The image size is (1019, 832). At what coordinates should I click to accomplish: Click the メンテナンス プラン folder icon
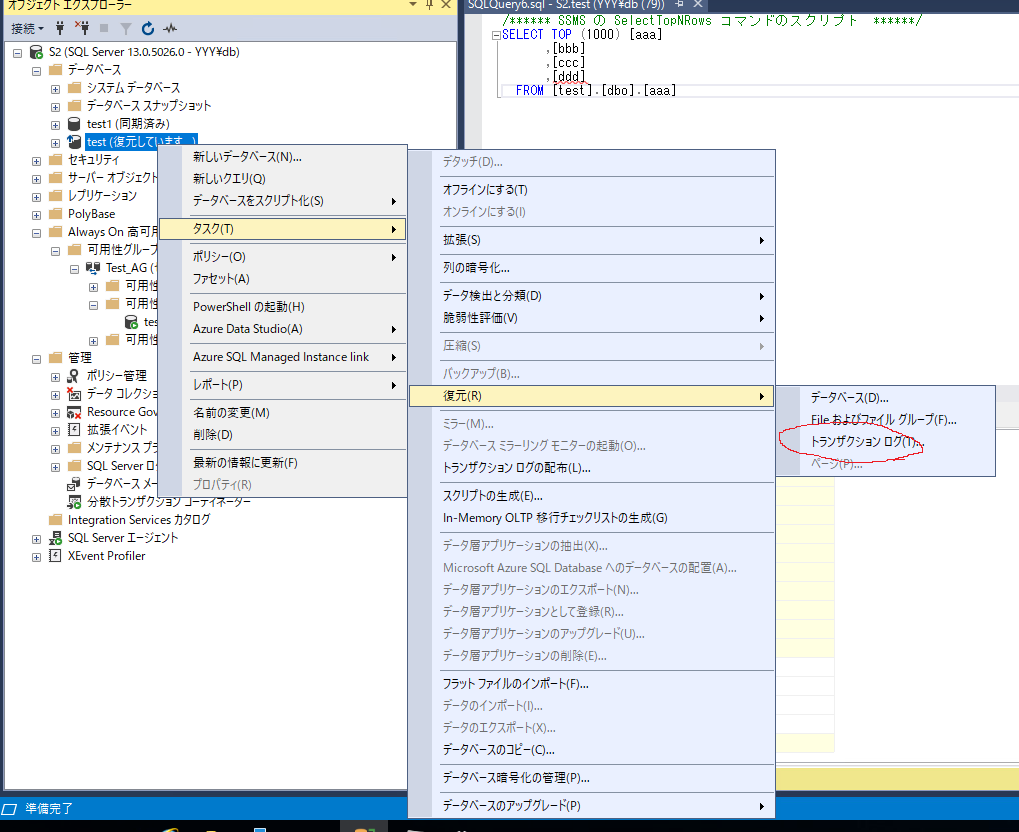(74, 448)
